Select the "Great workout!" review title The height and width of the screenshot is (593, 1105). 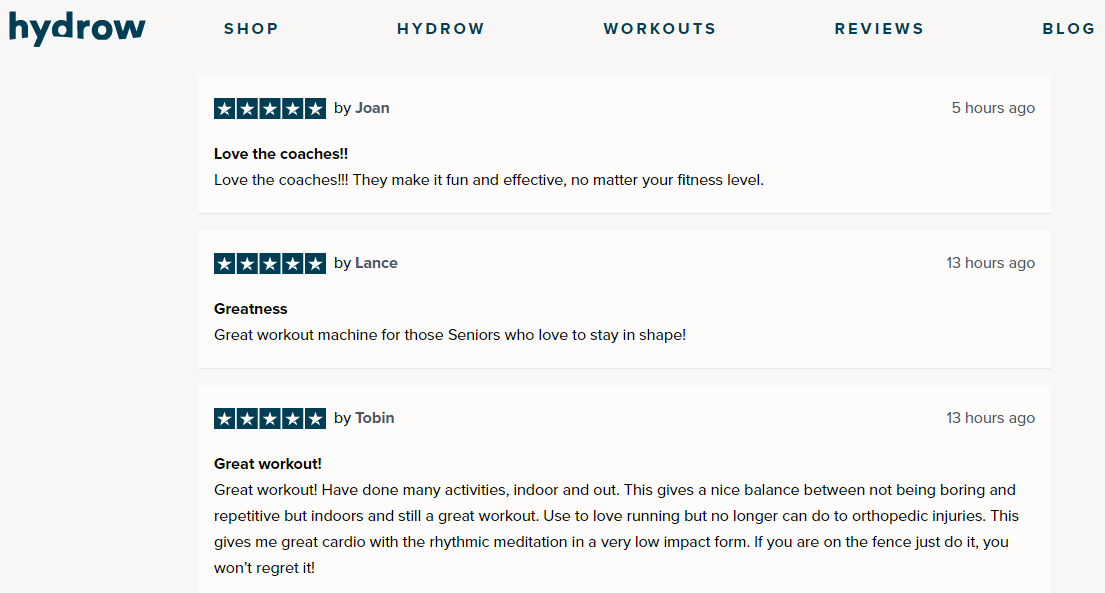click(268, 464)
